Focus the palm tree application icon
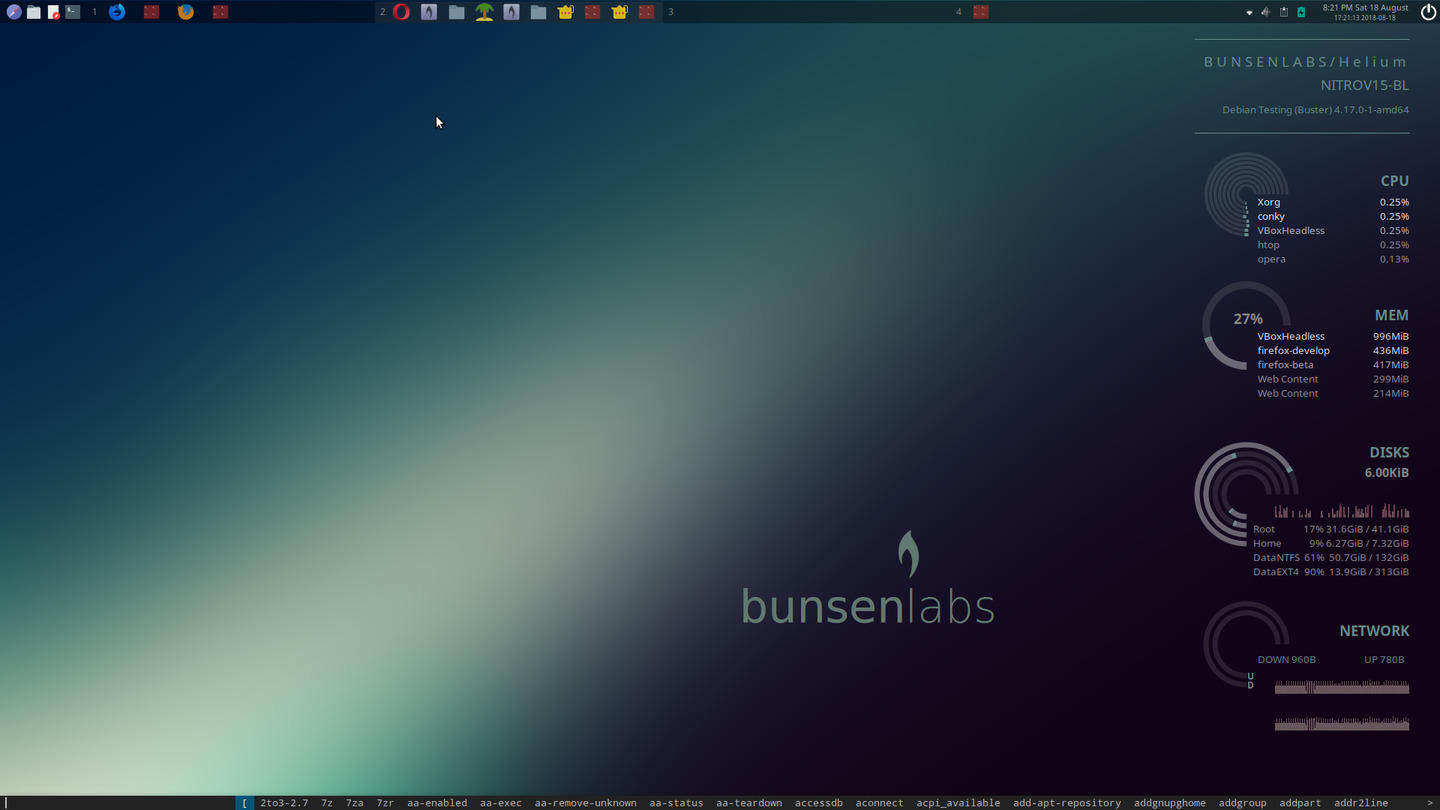The width and height of the screenshot is (1440, 810). 484,12
